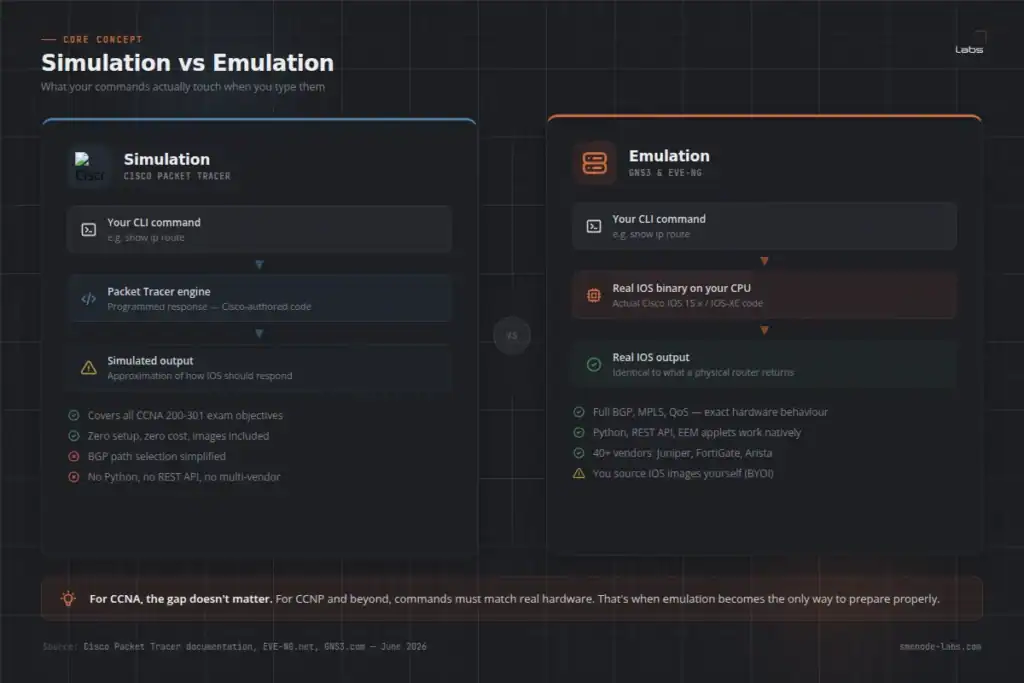Click the CPU chip icon for Real IOS binary
The image size is (1024, 683).
click(x=594, y=295)
